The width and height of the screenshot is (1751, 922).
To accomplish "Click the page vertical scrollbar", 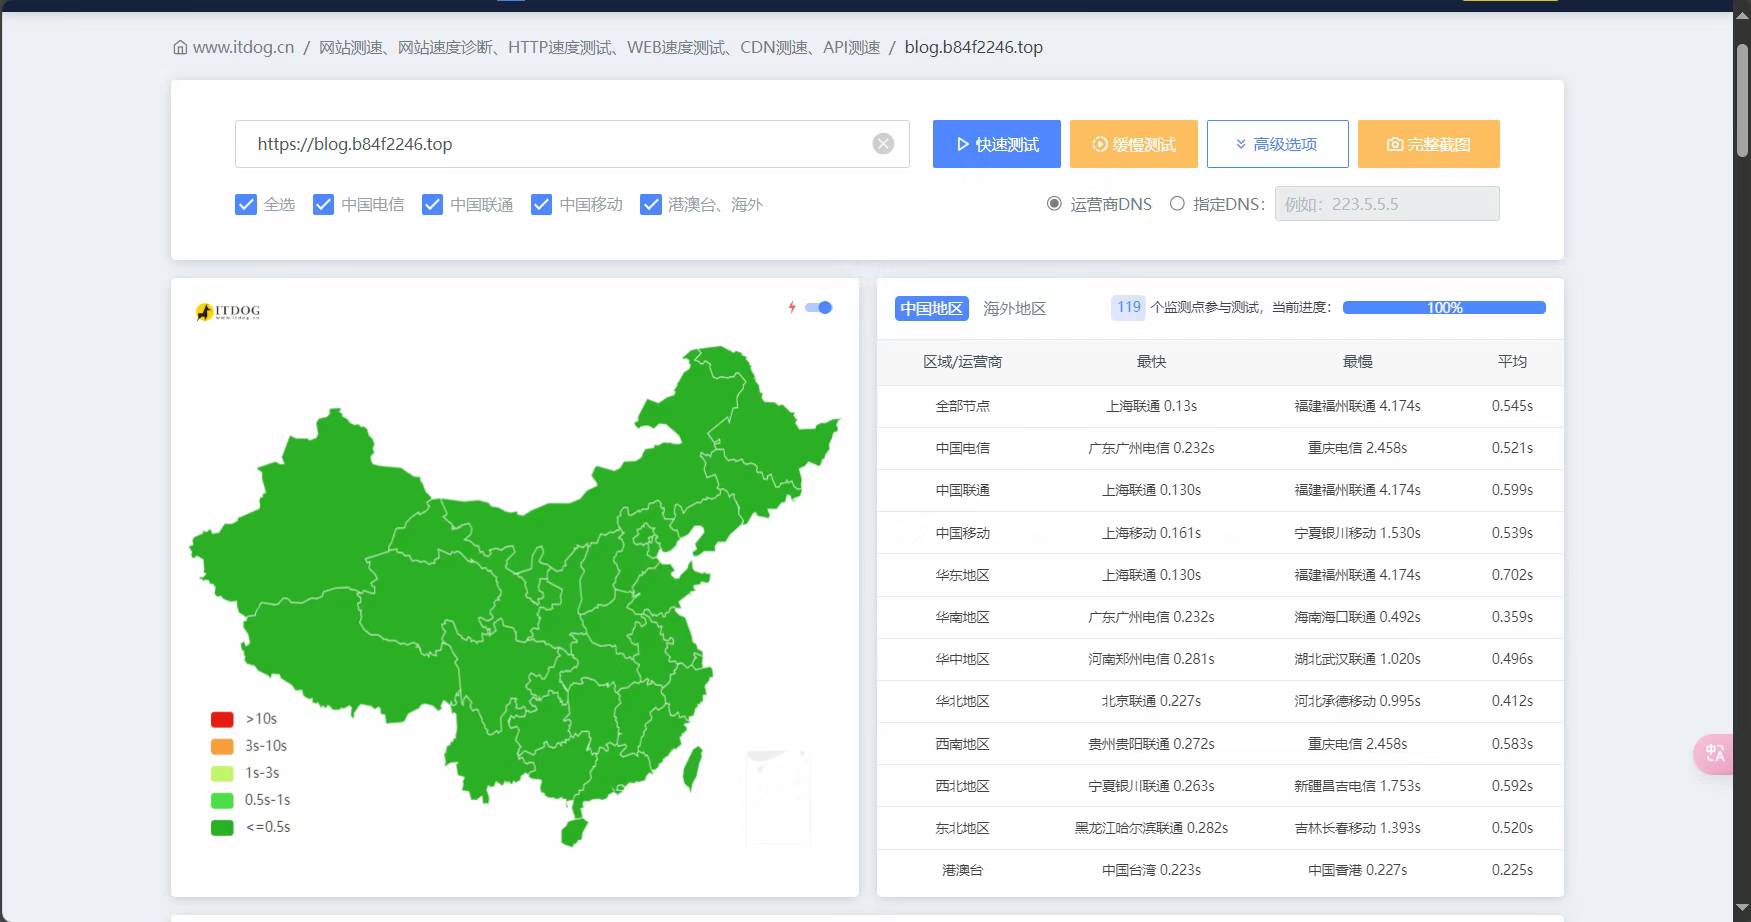I will click(1742, 100).
